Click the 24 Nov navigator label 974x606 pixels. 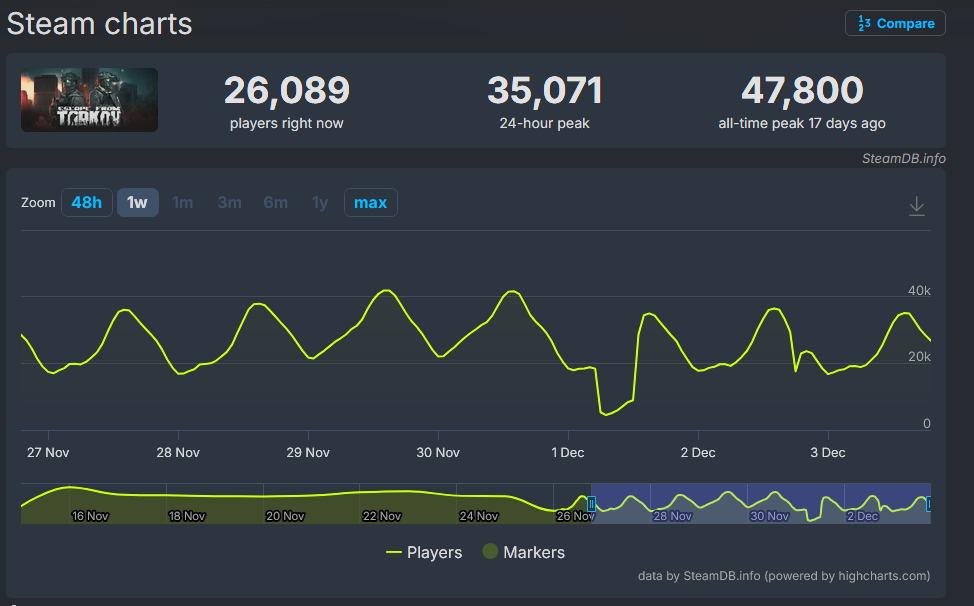click(x=479, y=516)
